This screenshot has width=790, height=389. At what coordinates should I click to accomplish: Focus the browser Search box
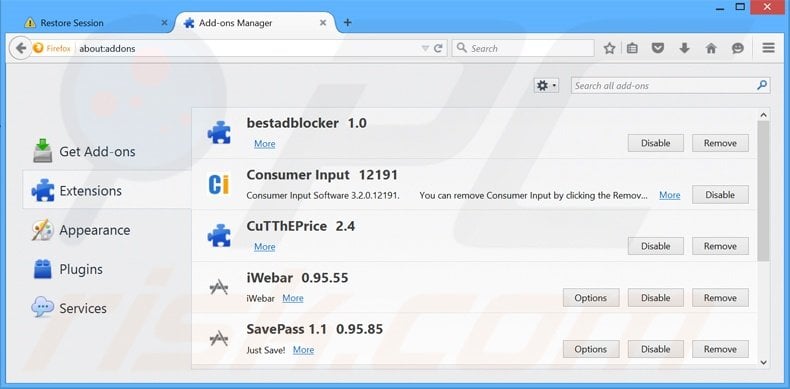pos(523,48)
